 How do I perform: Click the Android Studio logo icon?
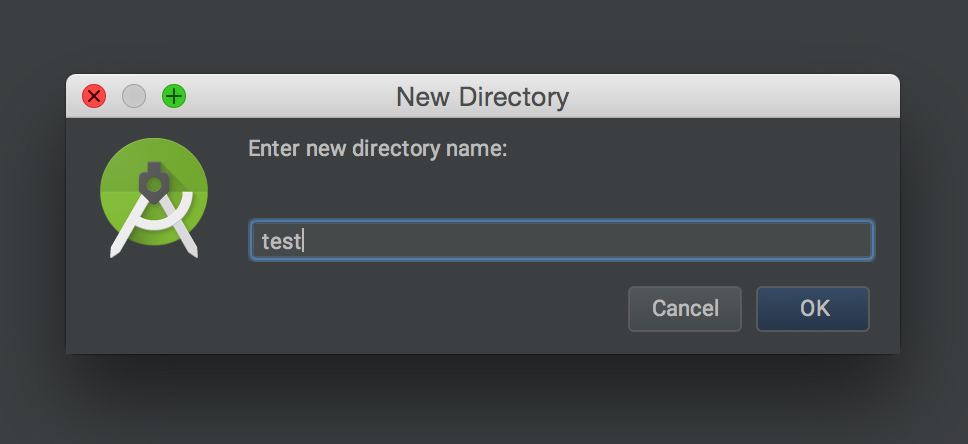coord(154,198)
